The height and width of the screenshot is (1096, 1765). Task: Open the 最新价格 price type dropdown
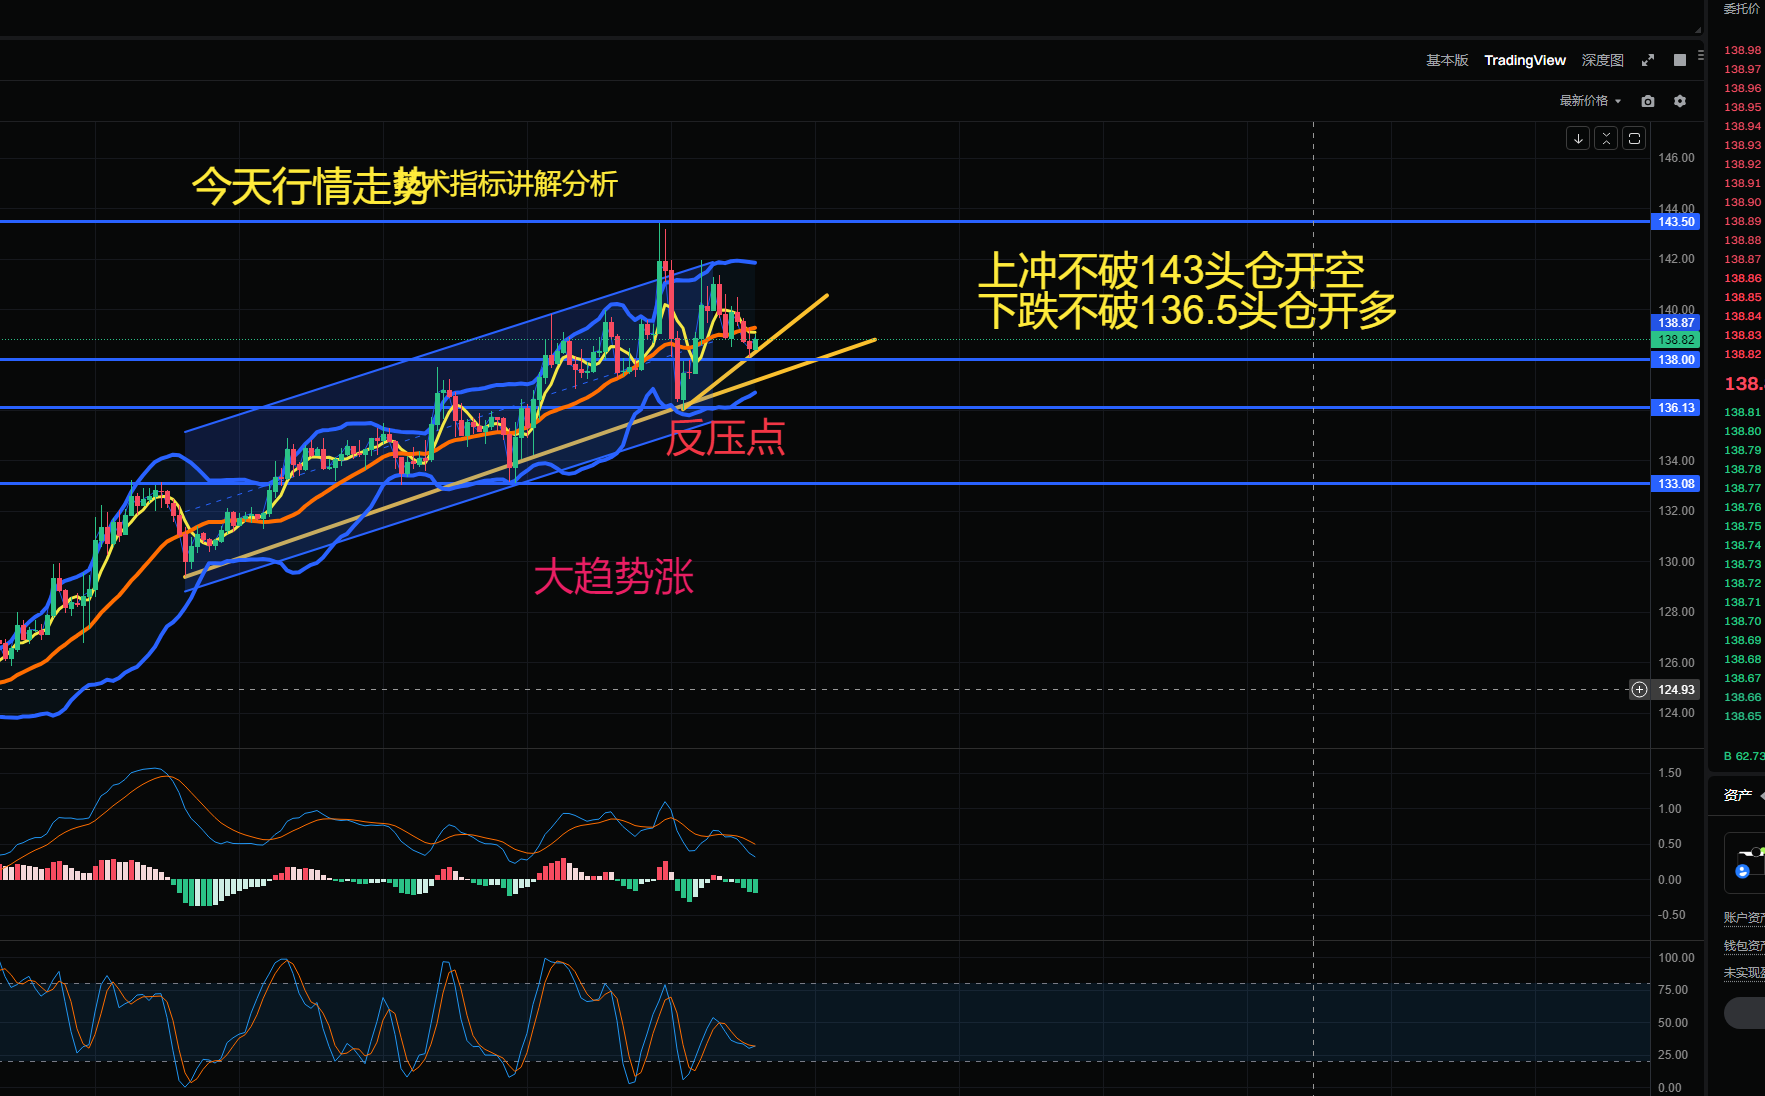(1590, 101)
